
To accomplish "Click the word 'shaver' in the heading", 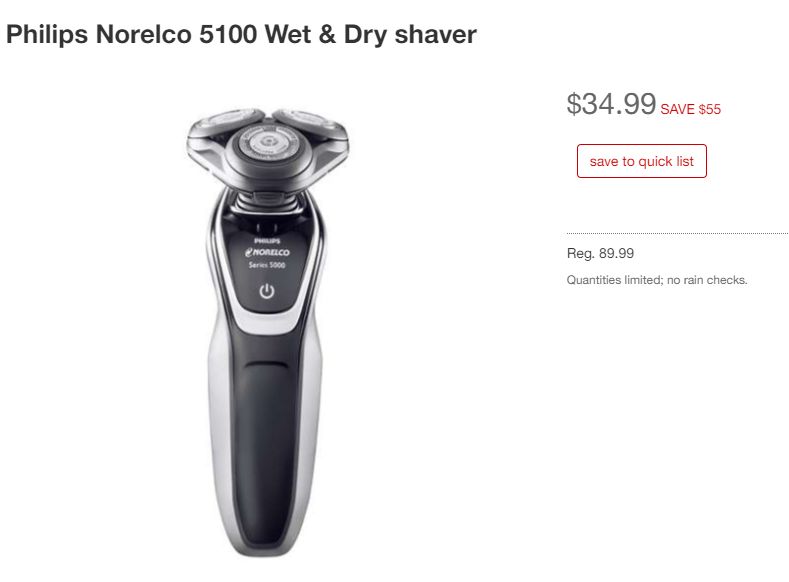I will 435,35.
